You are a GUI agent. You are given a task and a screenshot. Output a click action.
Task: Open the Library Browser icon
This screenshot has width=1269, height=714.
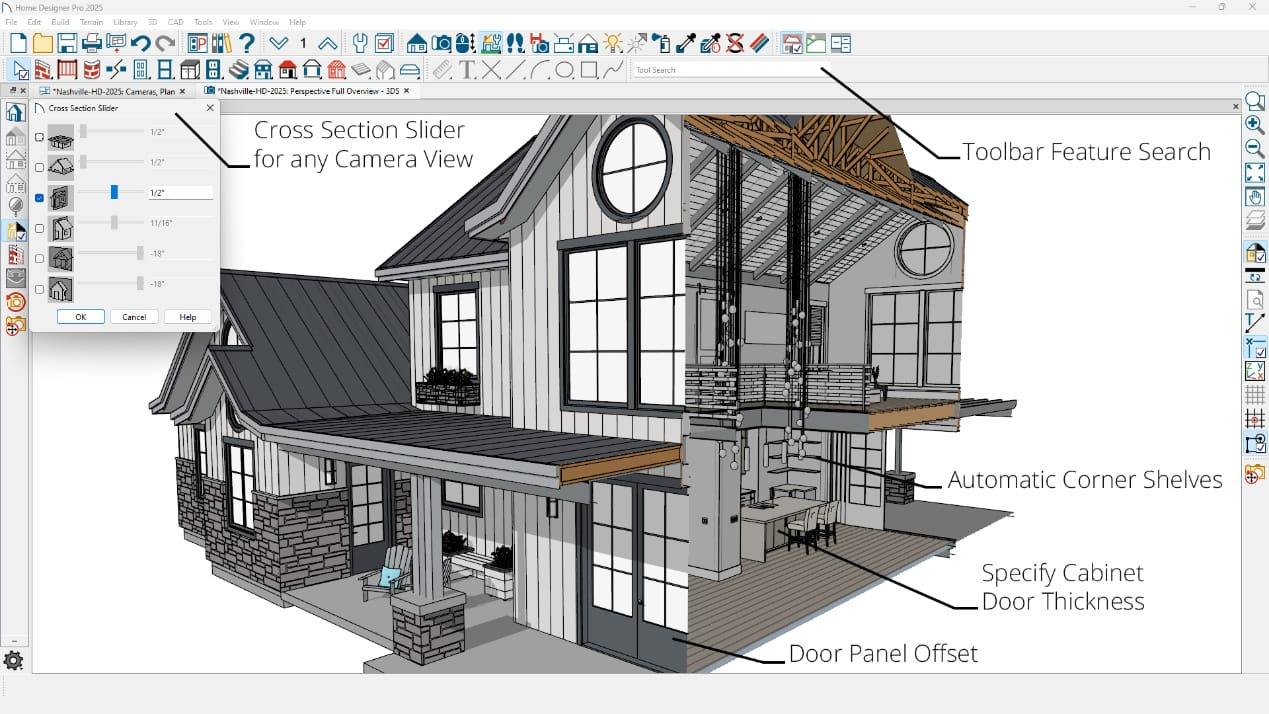point(224,43)
